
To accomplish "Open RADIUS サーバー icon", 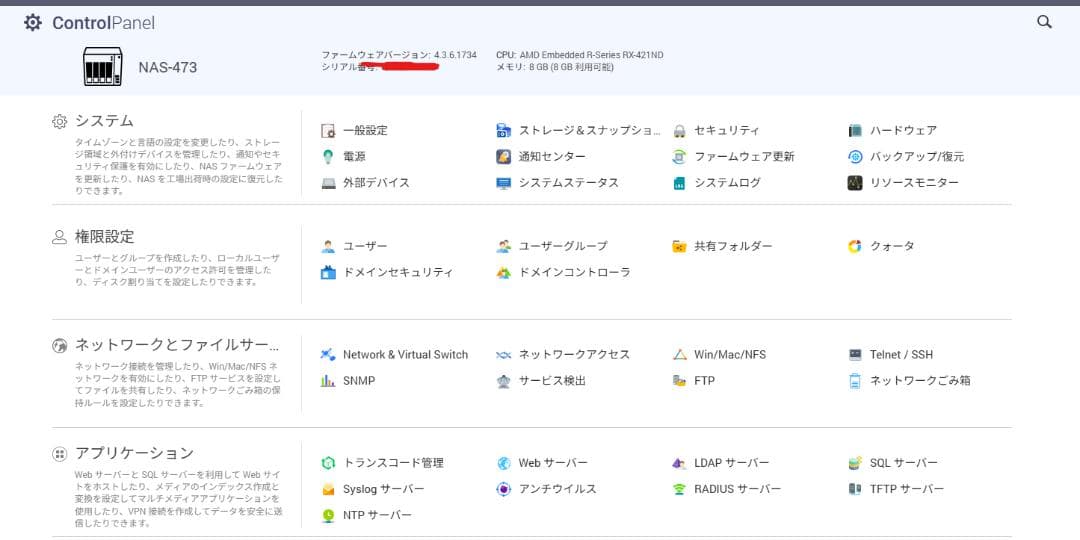I will click(x=679, y=490).
